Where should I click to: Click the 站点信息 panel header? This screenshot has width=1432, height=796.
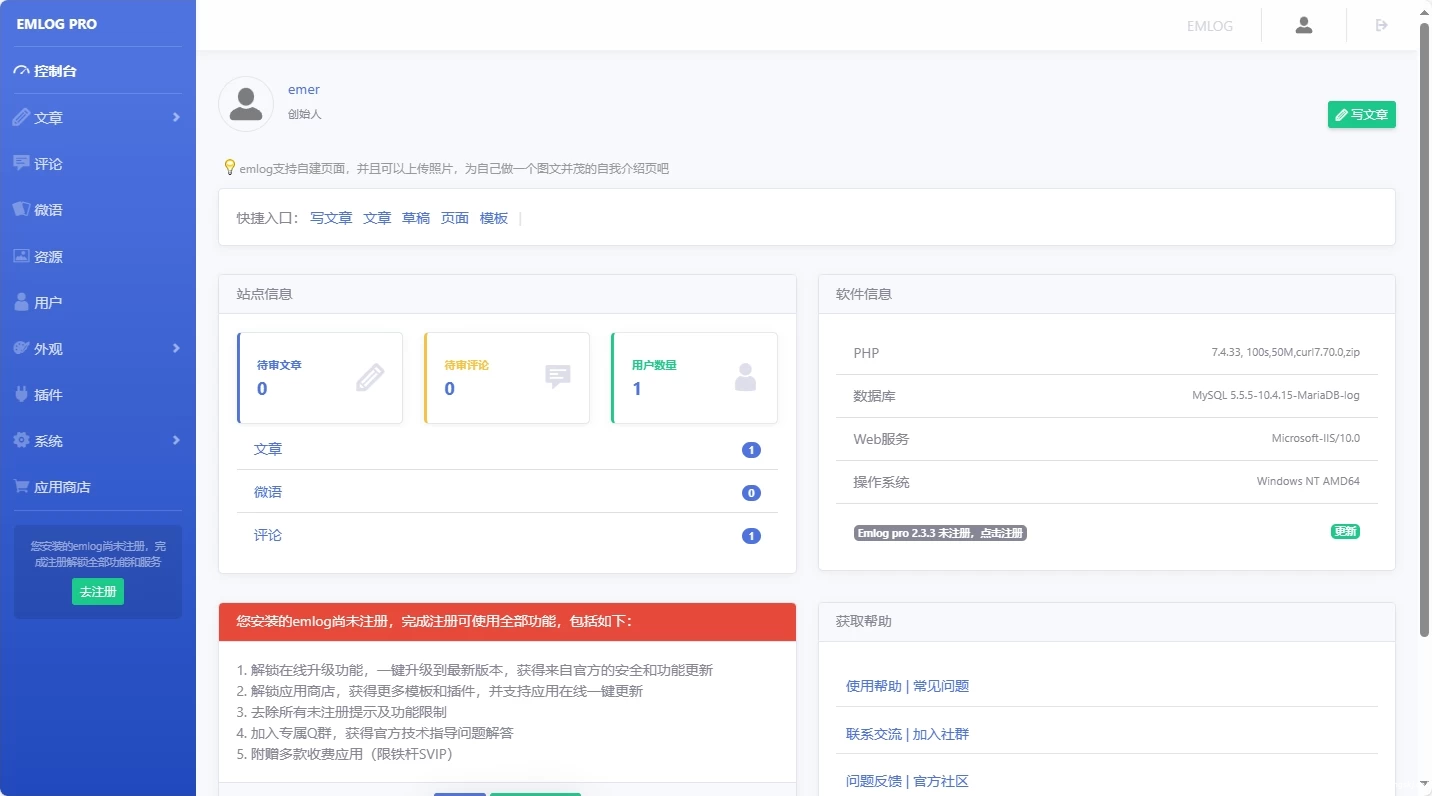point(507,294)
